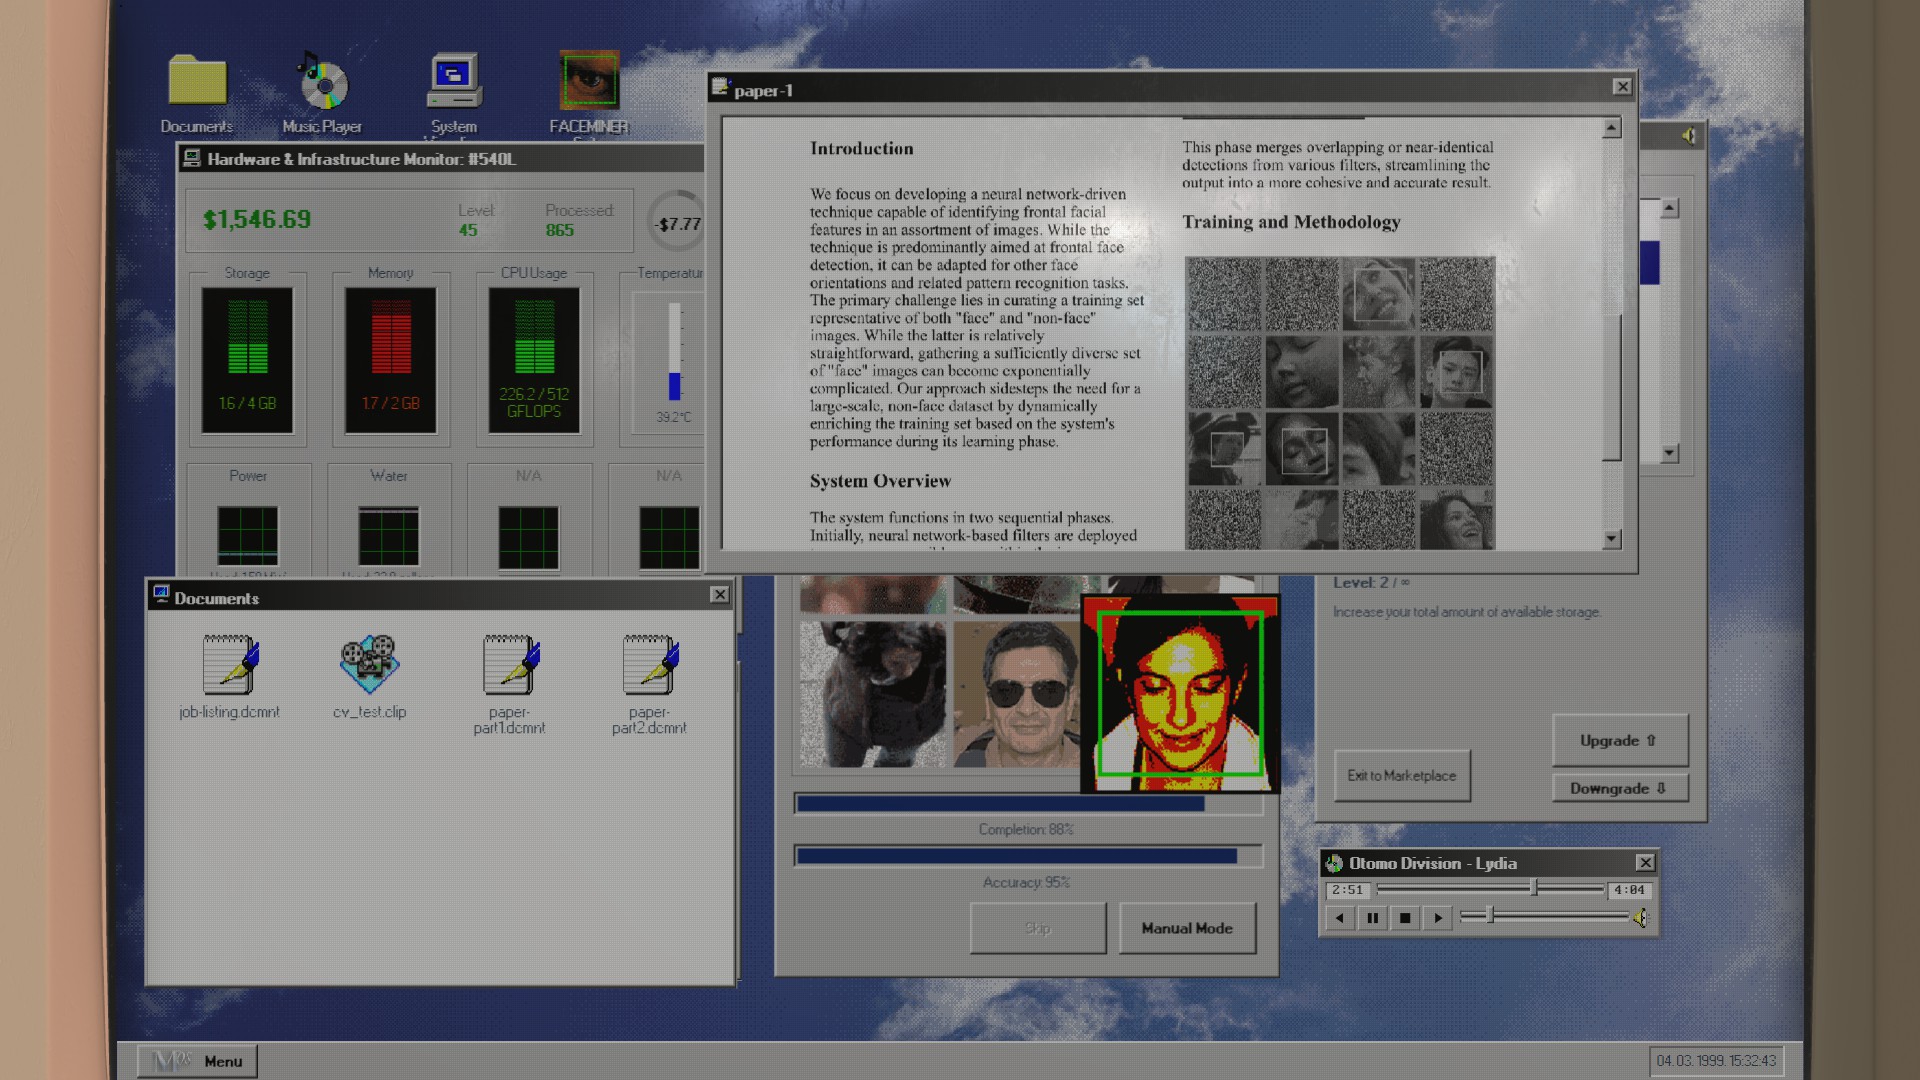Click the music player volume speaker icon
Screen dimensions: 1920x1080
click(1640, 918)
